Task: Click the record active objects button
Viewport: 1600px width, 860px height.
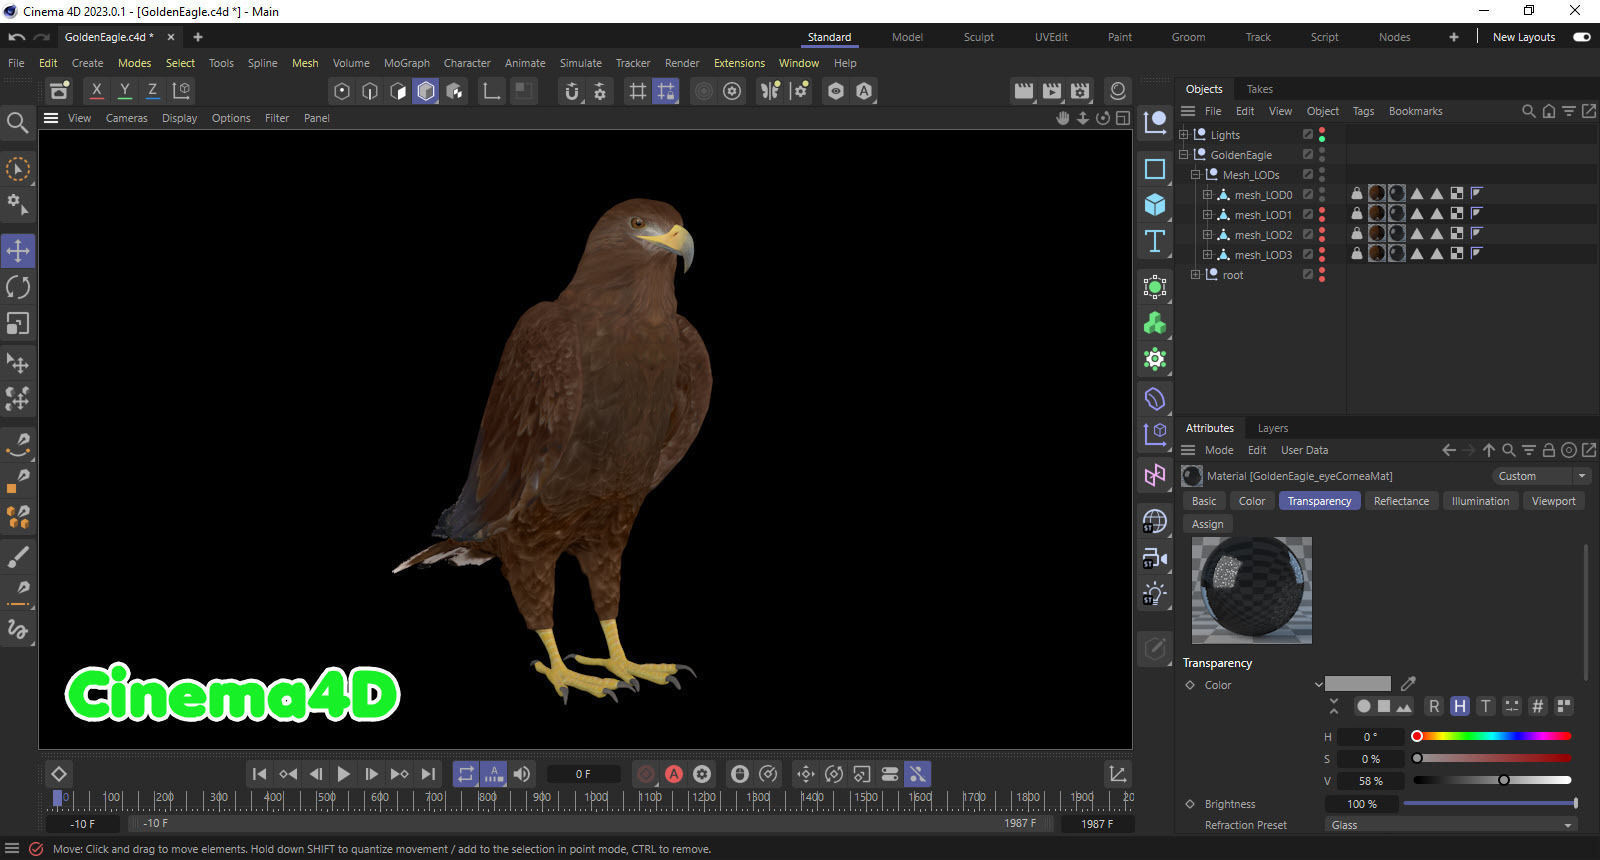Action: [646, 774]
